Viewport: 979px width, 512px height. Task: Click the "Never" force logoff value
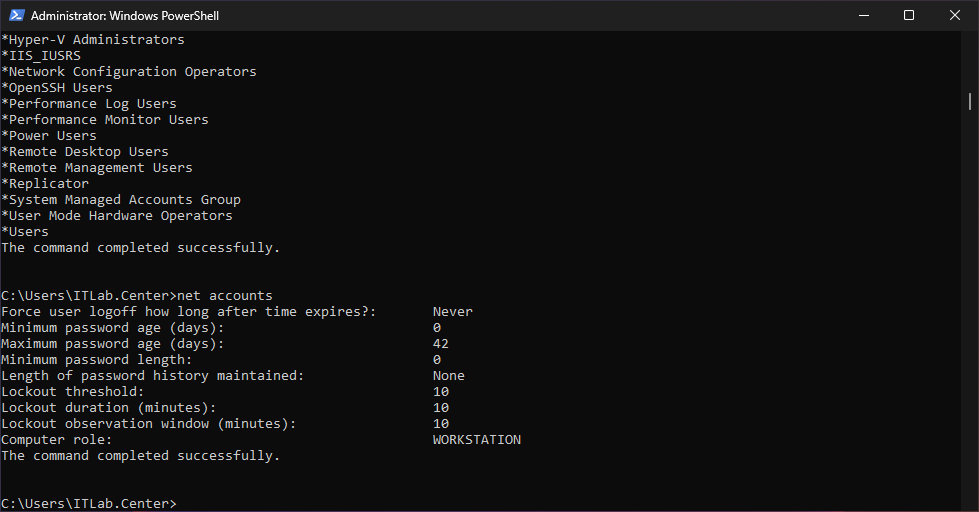pos(452,312)
